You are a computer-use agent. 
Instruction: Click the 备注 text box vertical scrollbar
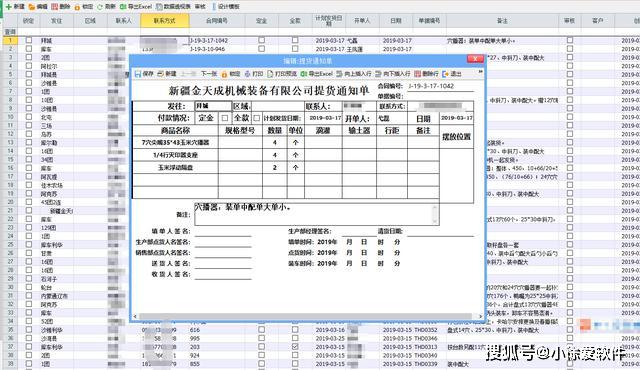point(435,214)
